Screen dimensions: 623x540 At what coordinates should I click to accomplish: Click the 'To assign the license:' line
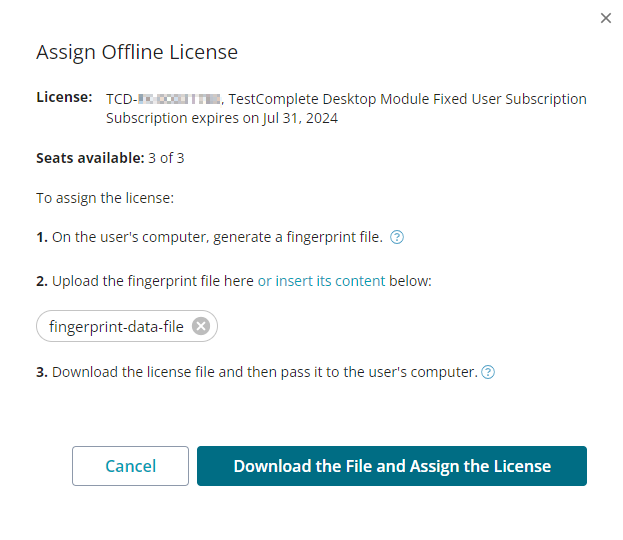pyautogui.click(x=105, y=198)
